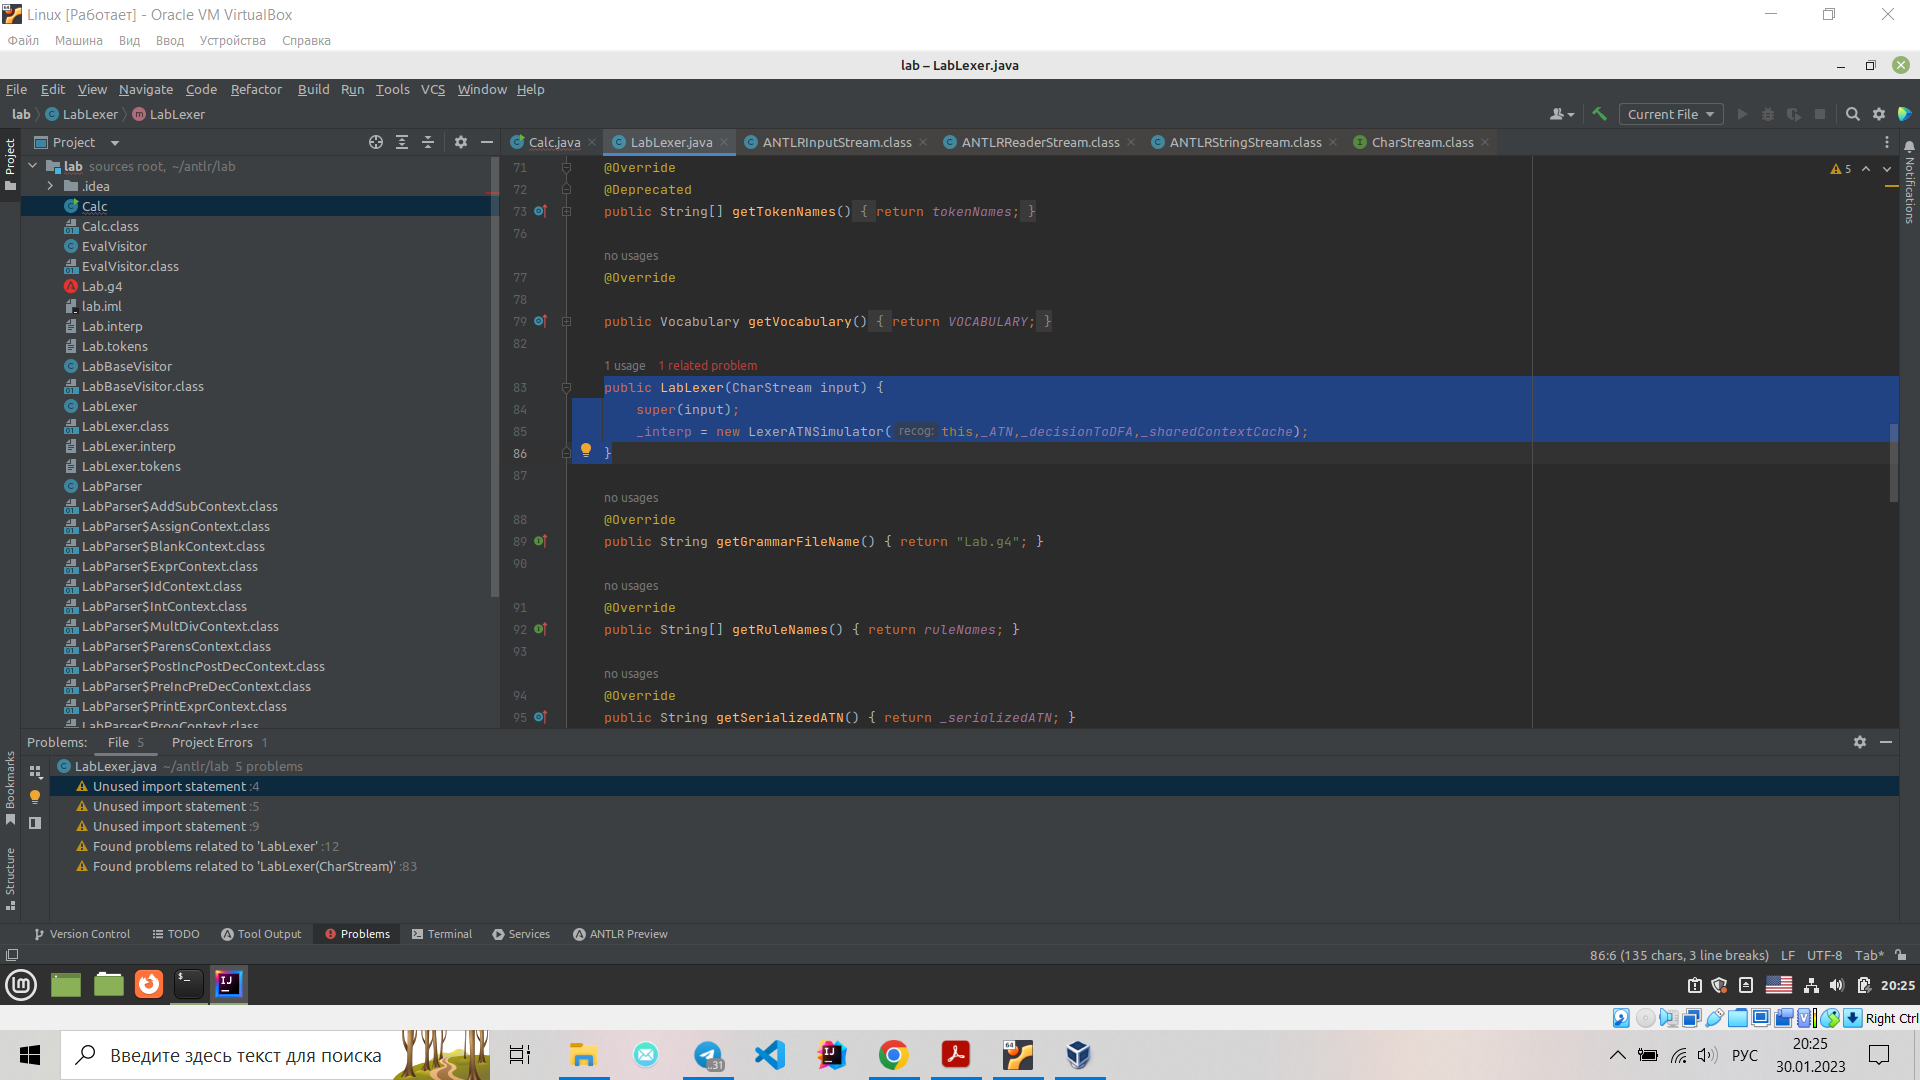Open the terminal in Linux taskbar
This screenshot has height=1080, width=1920.
coord(188,984)
